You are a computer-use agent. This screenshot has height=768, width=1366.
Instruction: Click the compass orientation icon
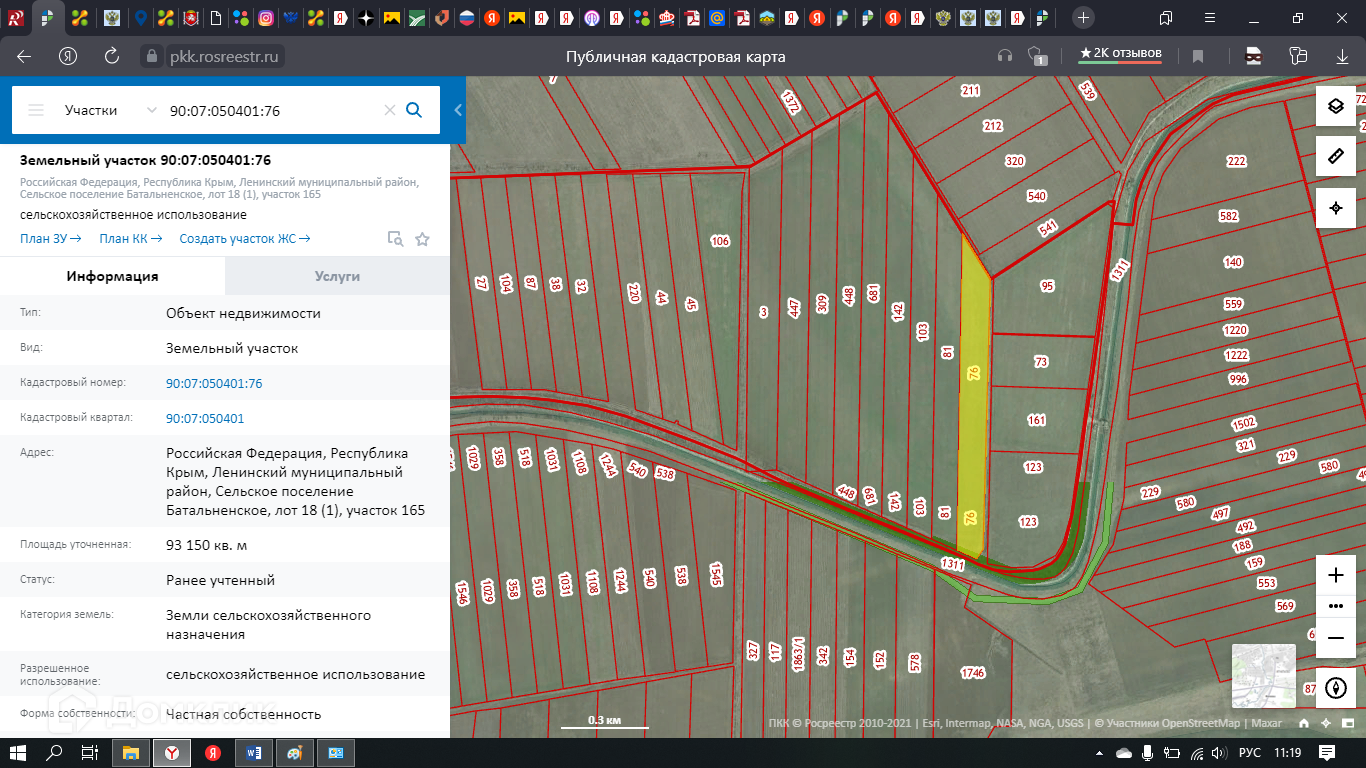pos(1335,688)
